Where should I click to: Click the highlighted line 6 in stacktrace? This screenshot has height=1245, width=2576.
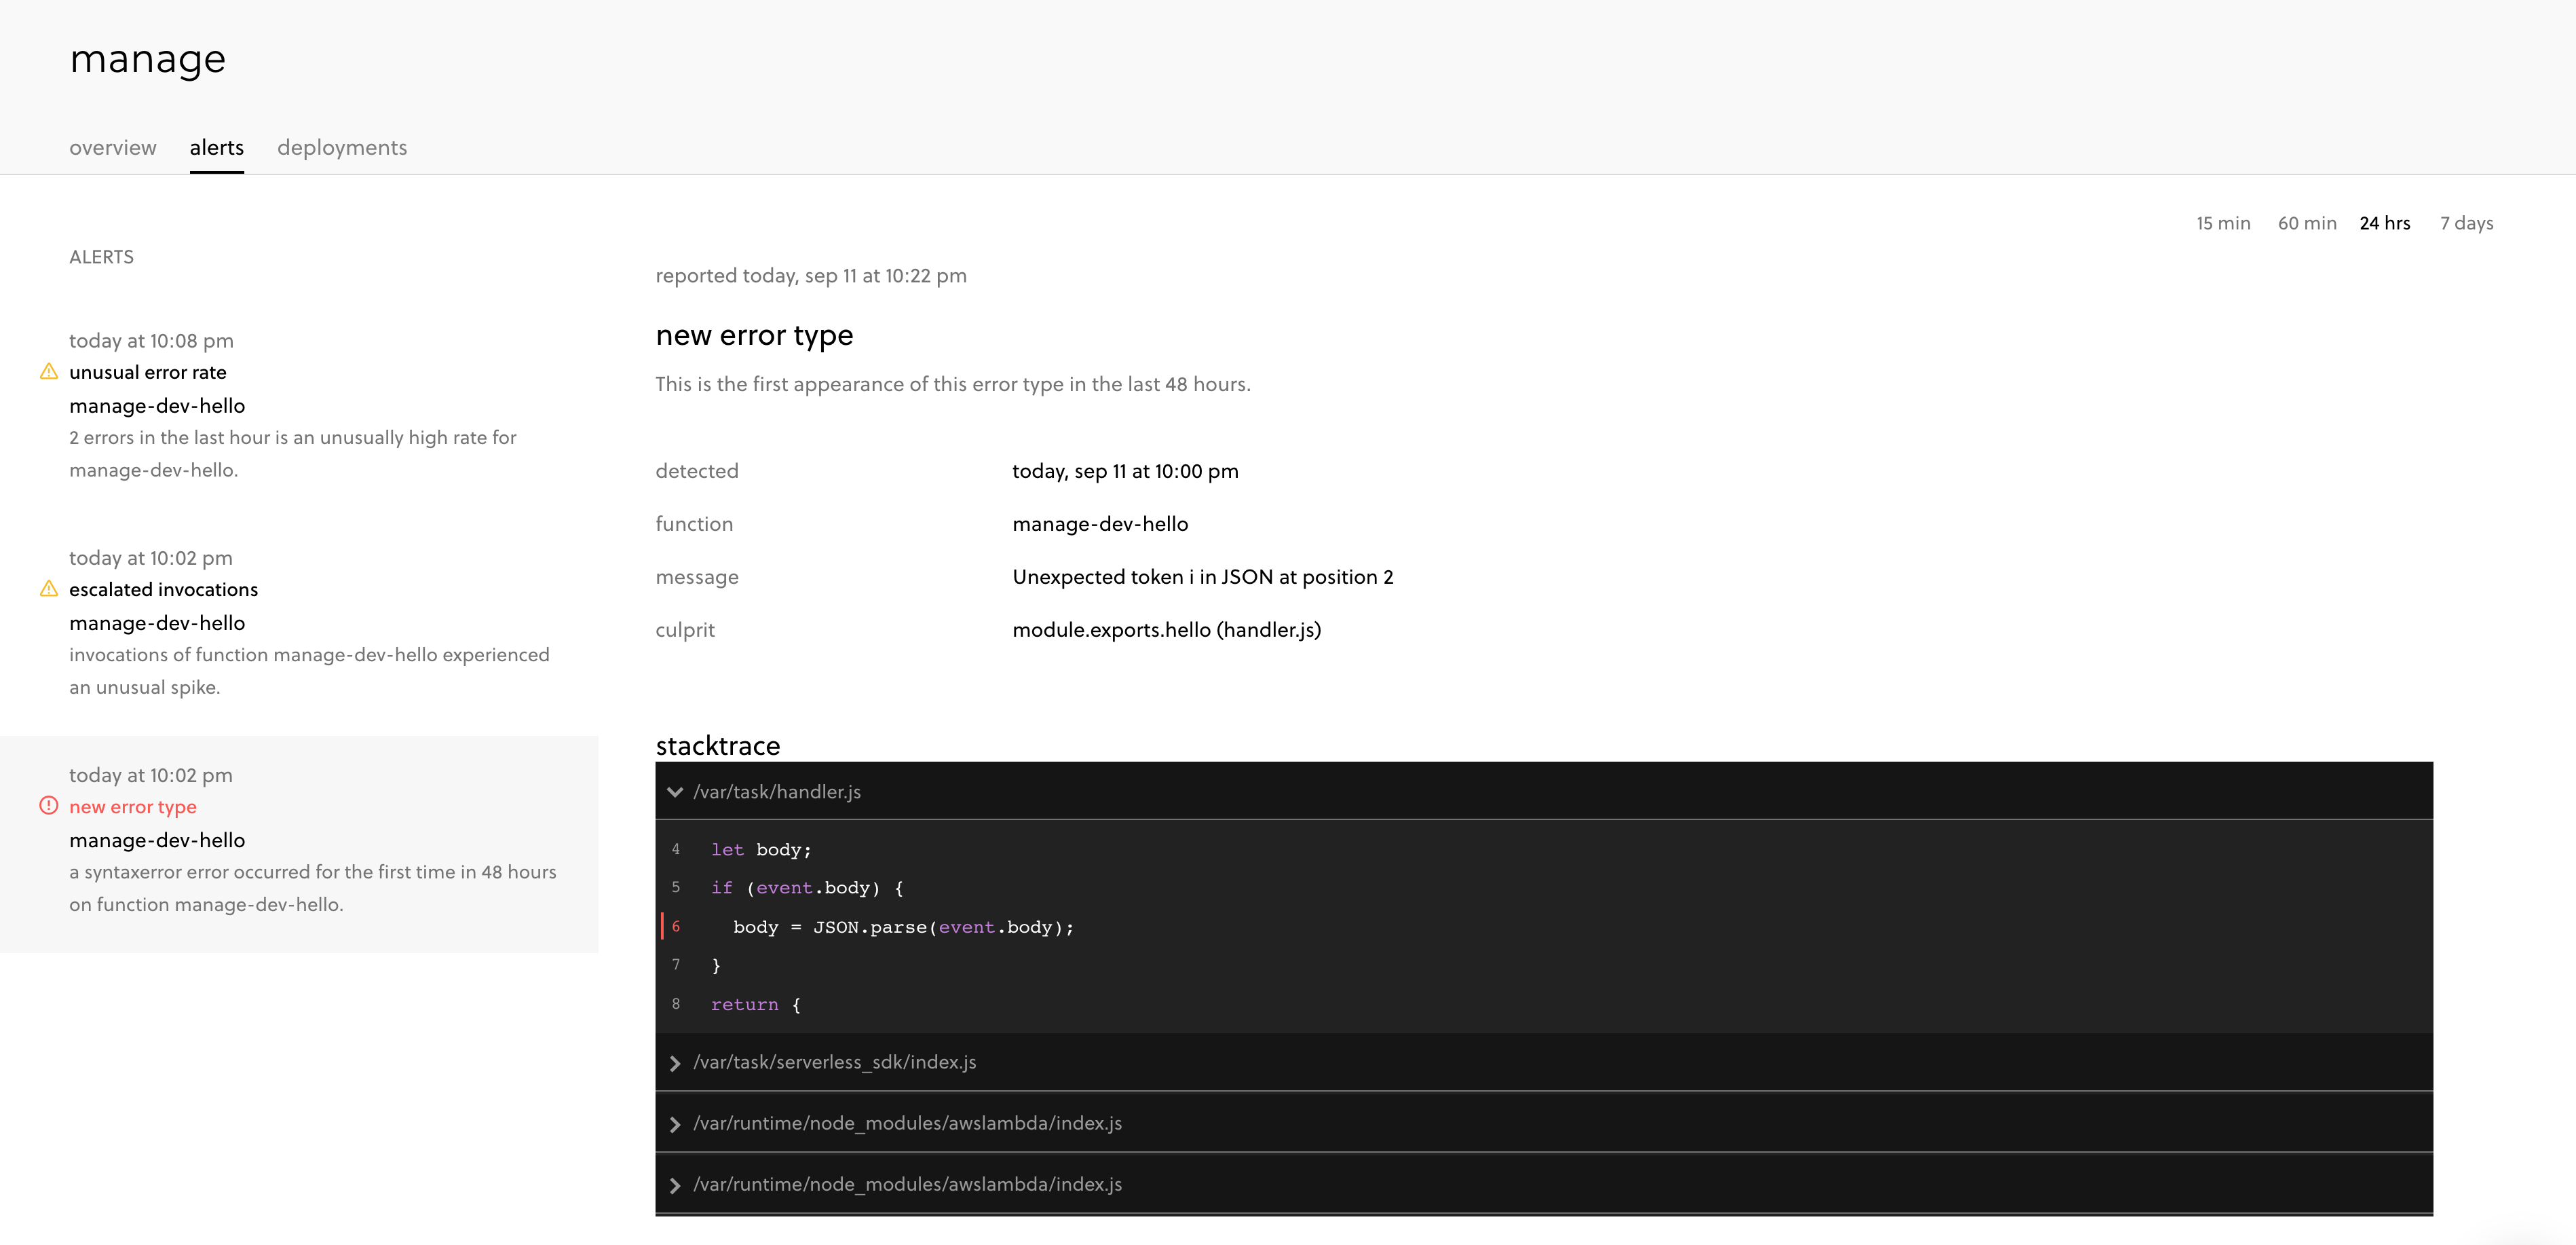(x=902, y=927)
